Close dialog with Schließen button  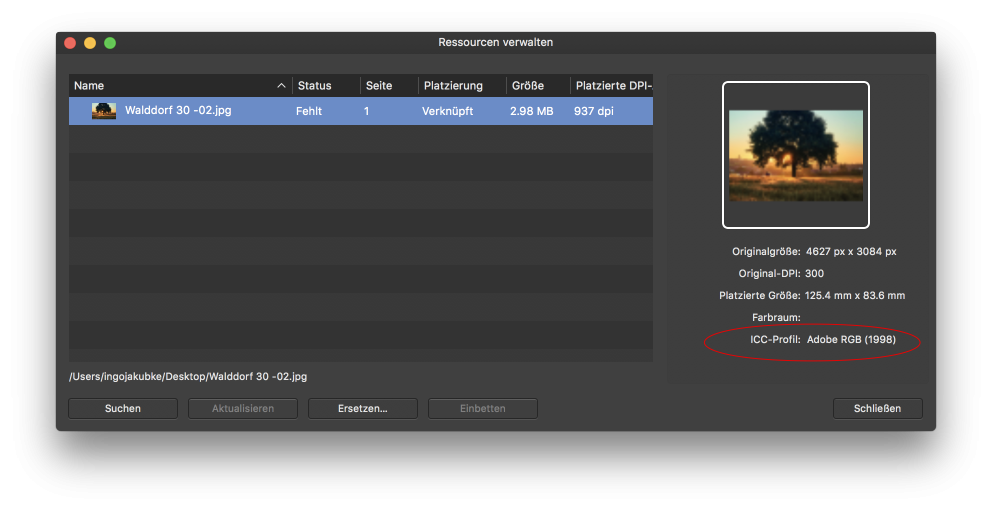[x=877, y=409]
